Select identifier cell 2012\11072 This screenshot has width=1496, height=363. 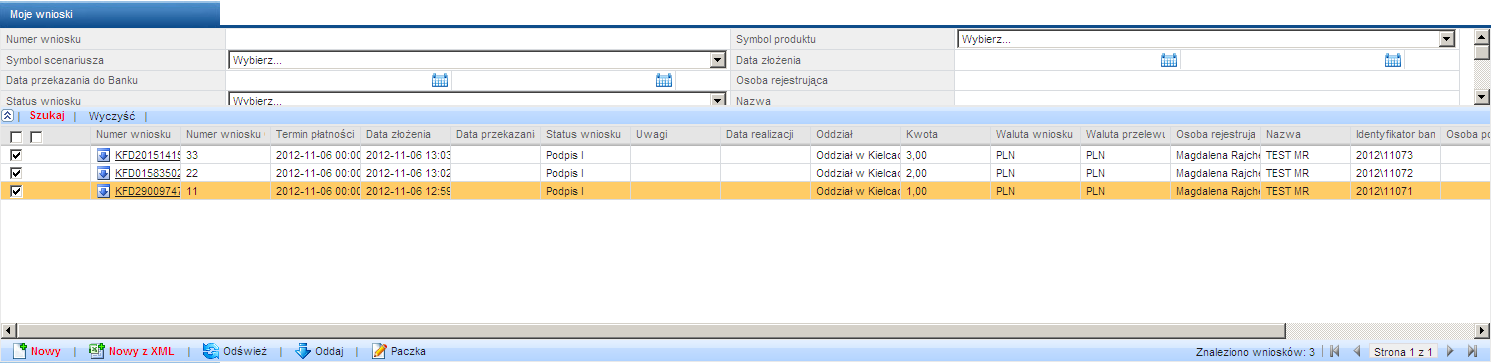1396,173
